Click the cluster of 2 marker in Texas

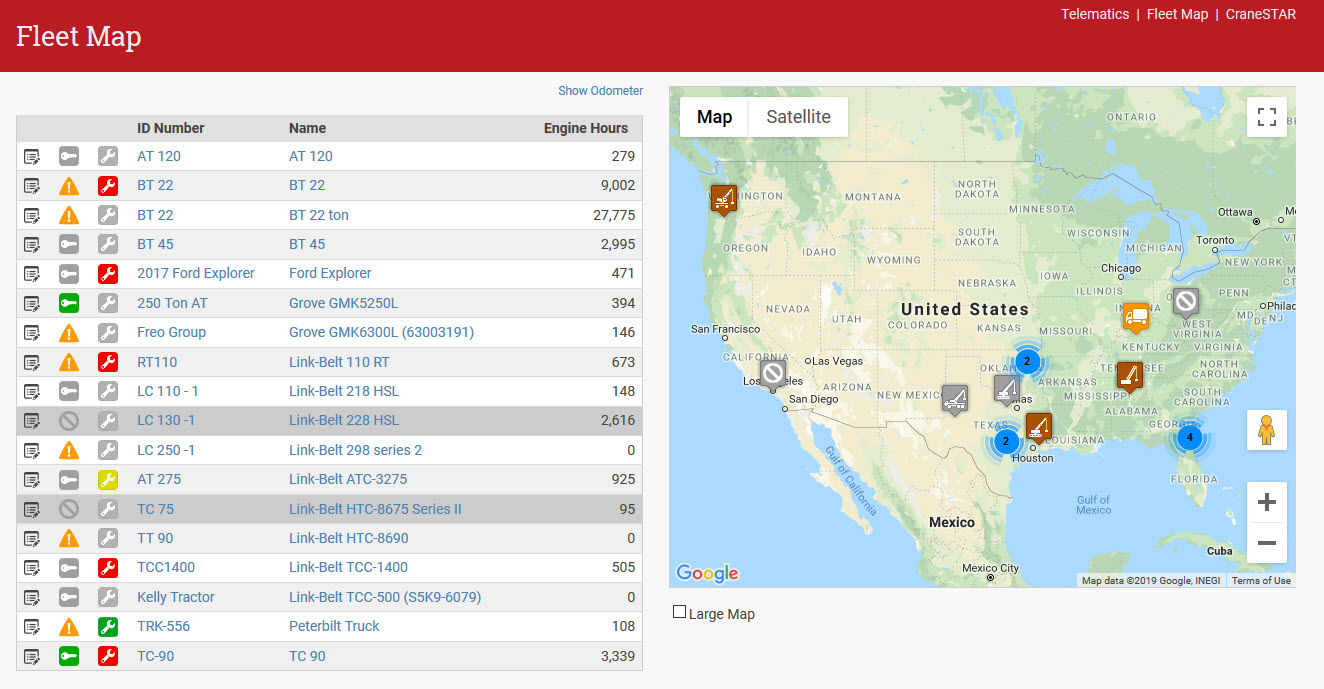(x=1006, y=440)
